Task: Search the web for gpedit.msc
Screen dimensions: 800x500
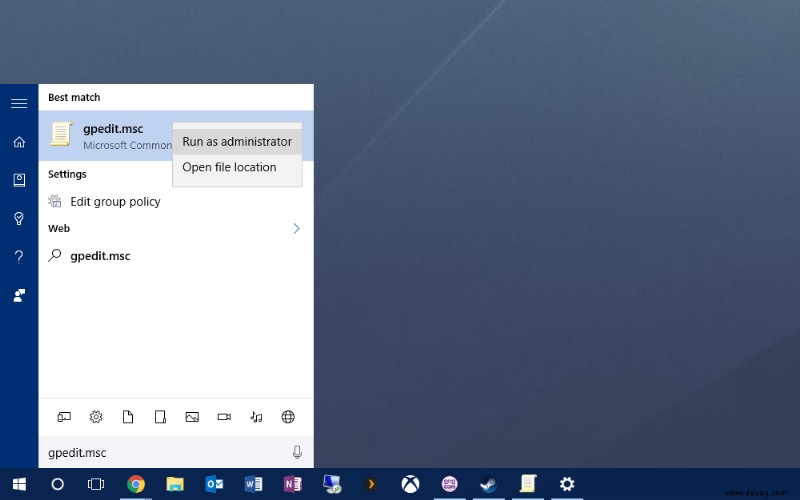Action: click(176, 256)
